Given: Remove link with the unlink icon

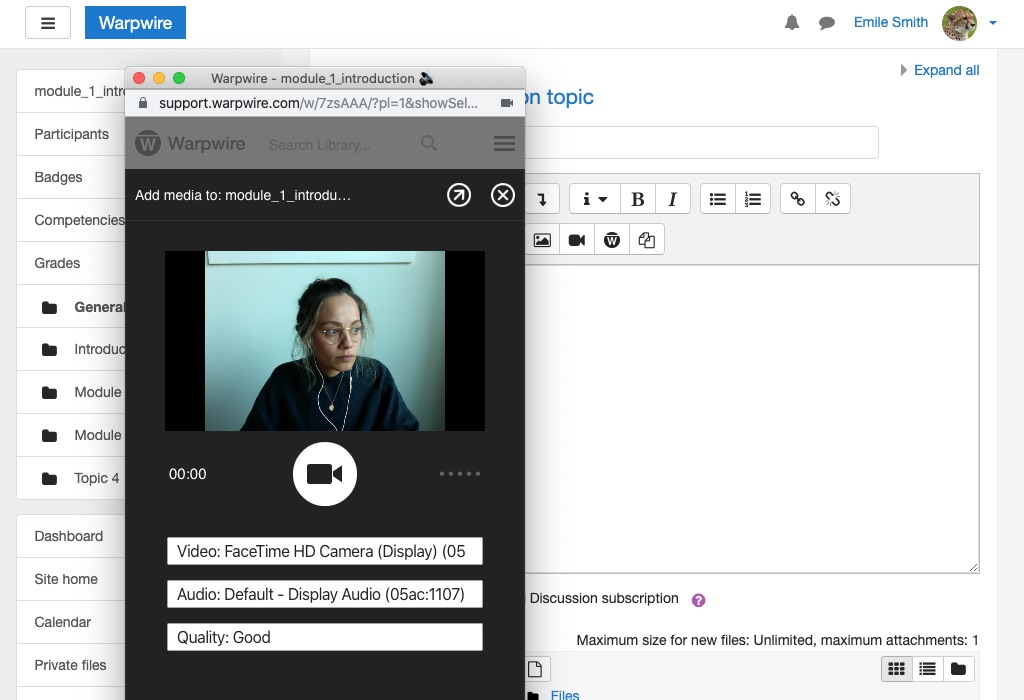Looking at the screenshot, I should tap(833, 199).
